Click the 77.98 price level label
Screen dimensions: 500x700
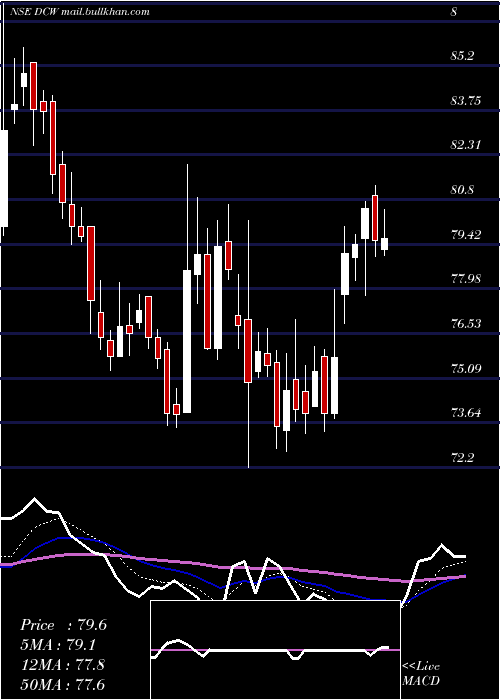tap(466, 279)
